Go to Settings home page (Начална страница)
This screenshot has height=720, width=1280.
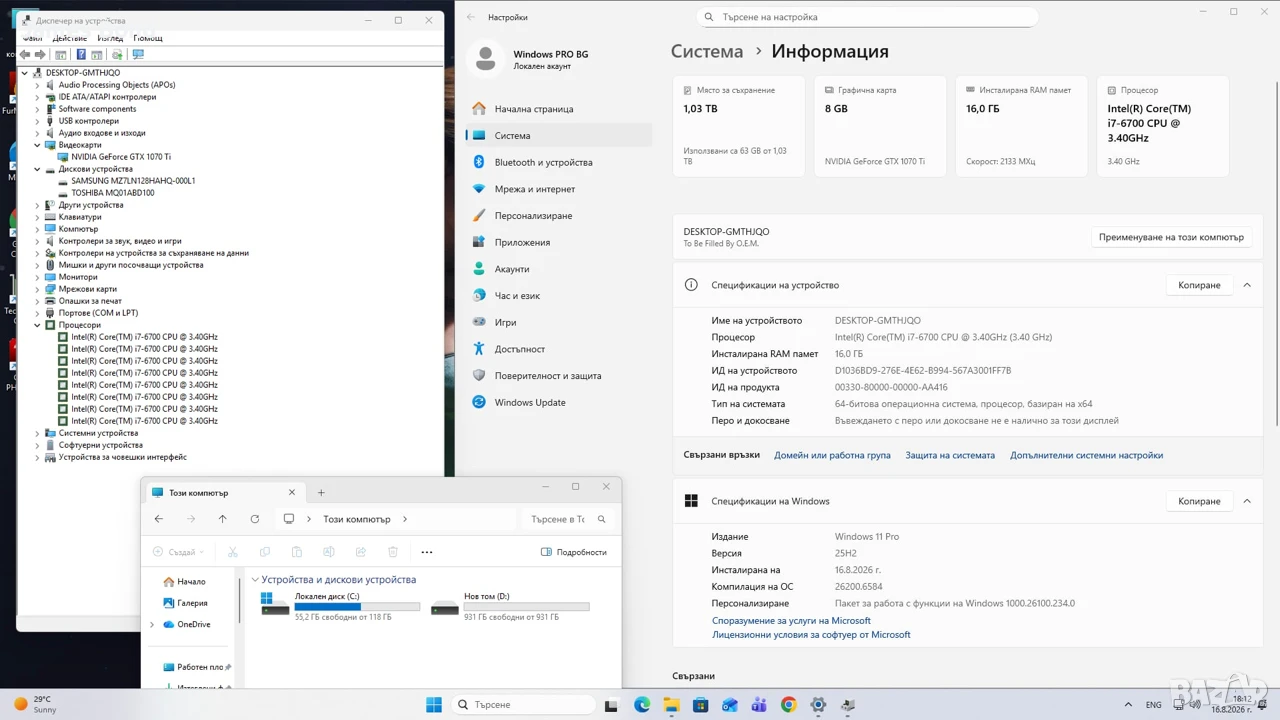tap(560, 109)
